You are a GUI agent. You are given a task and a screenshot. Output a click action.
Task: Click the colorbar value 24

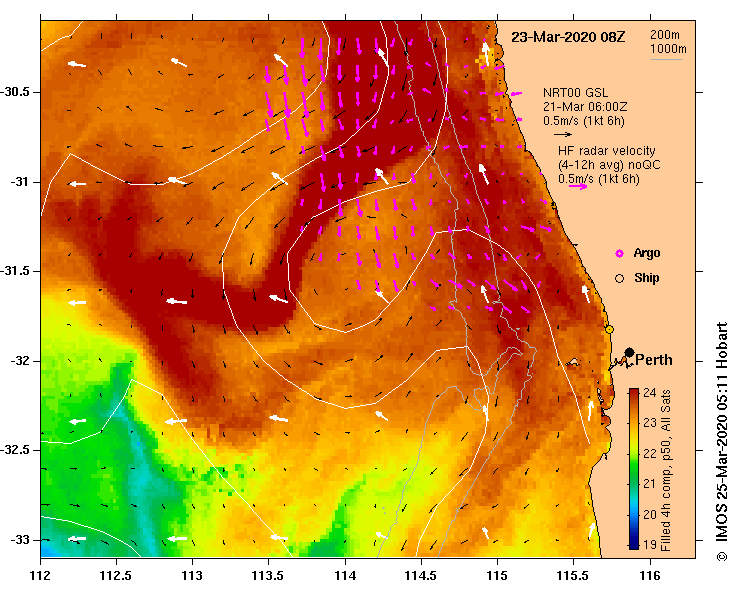tap(649, 393)
